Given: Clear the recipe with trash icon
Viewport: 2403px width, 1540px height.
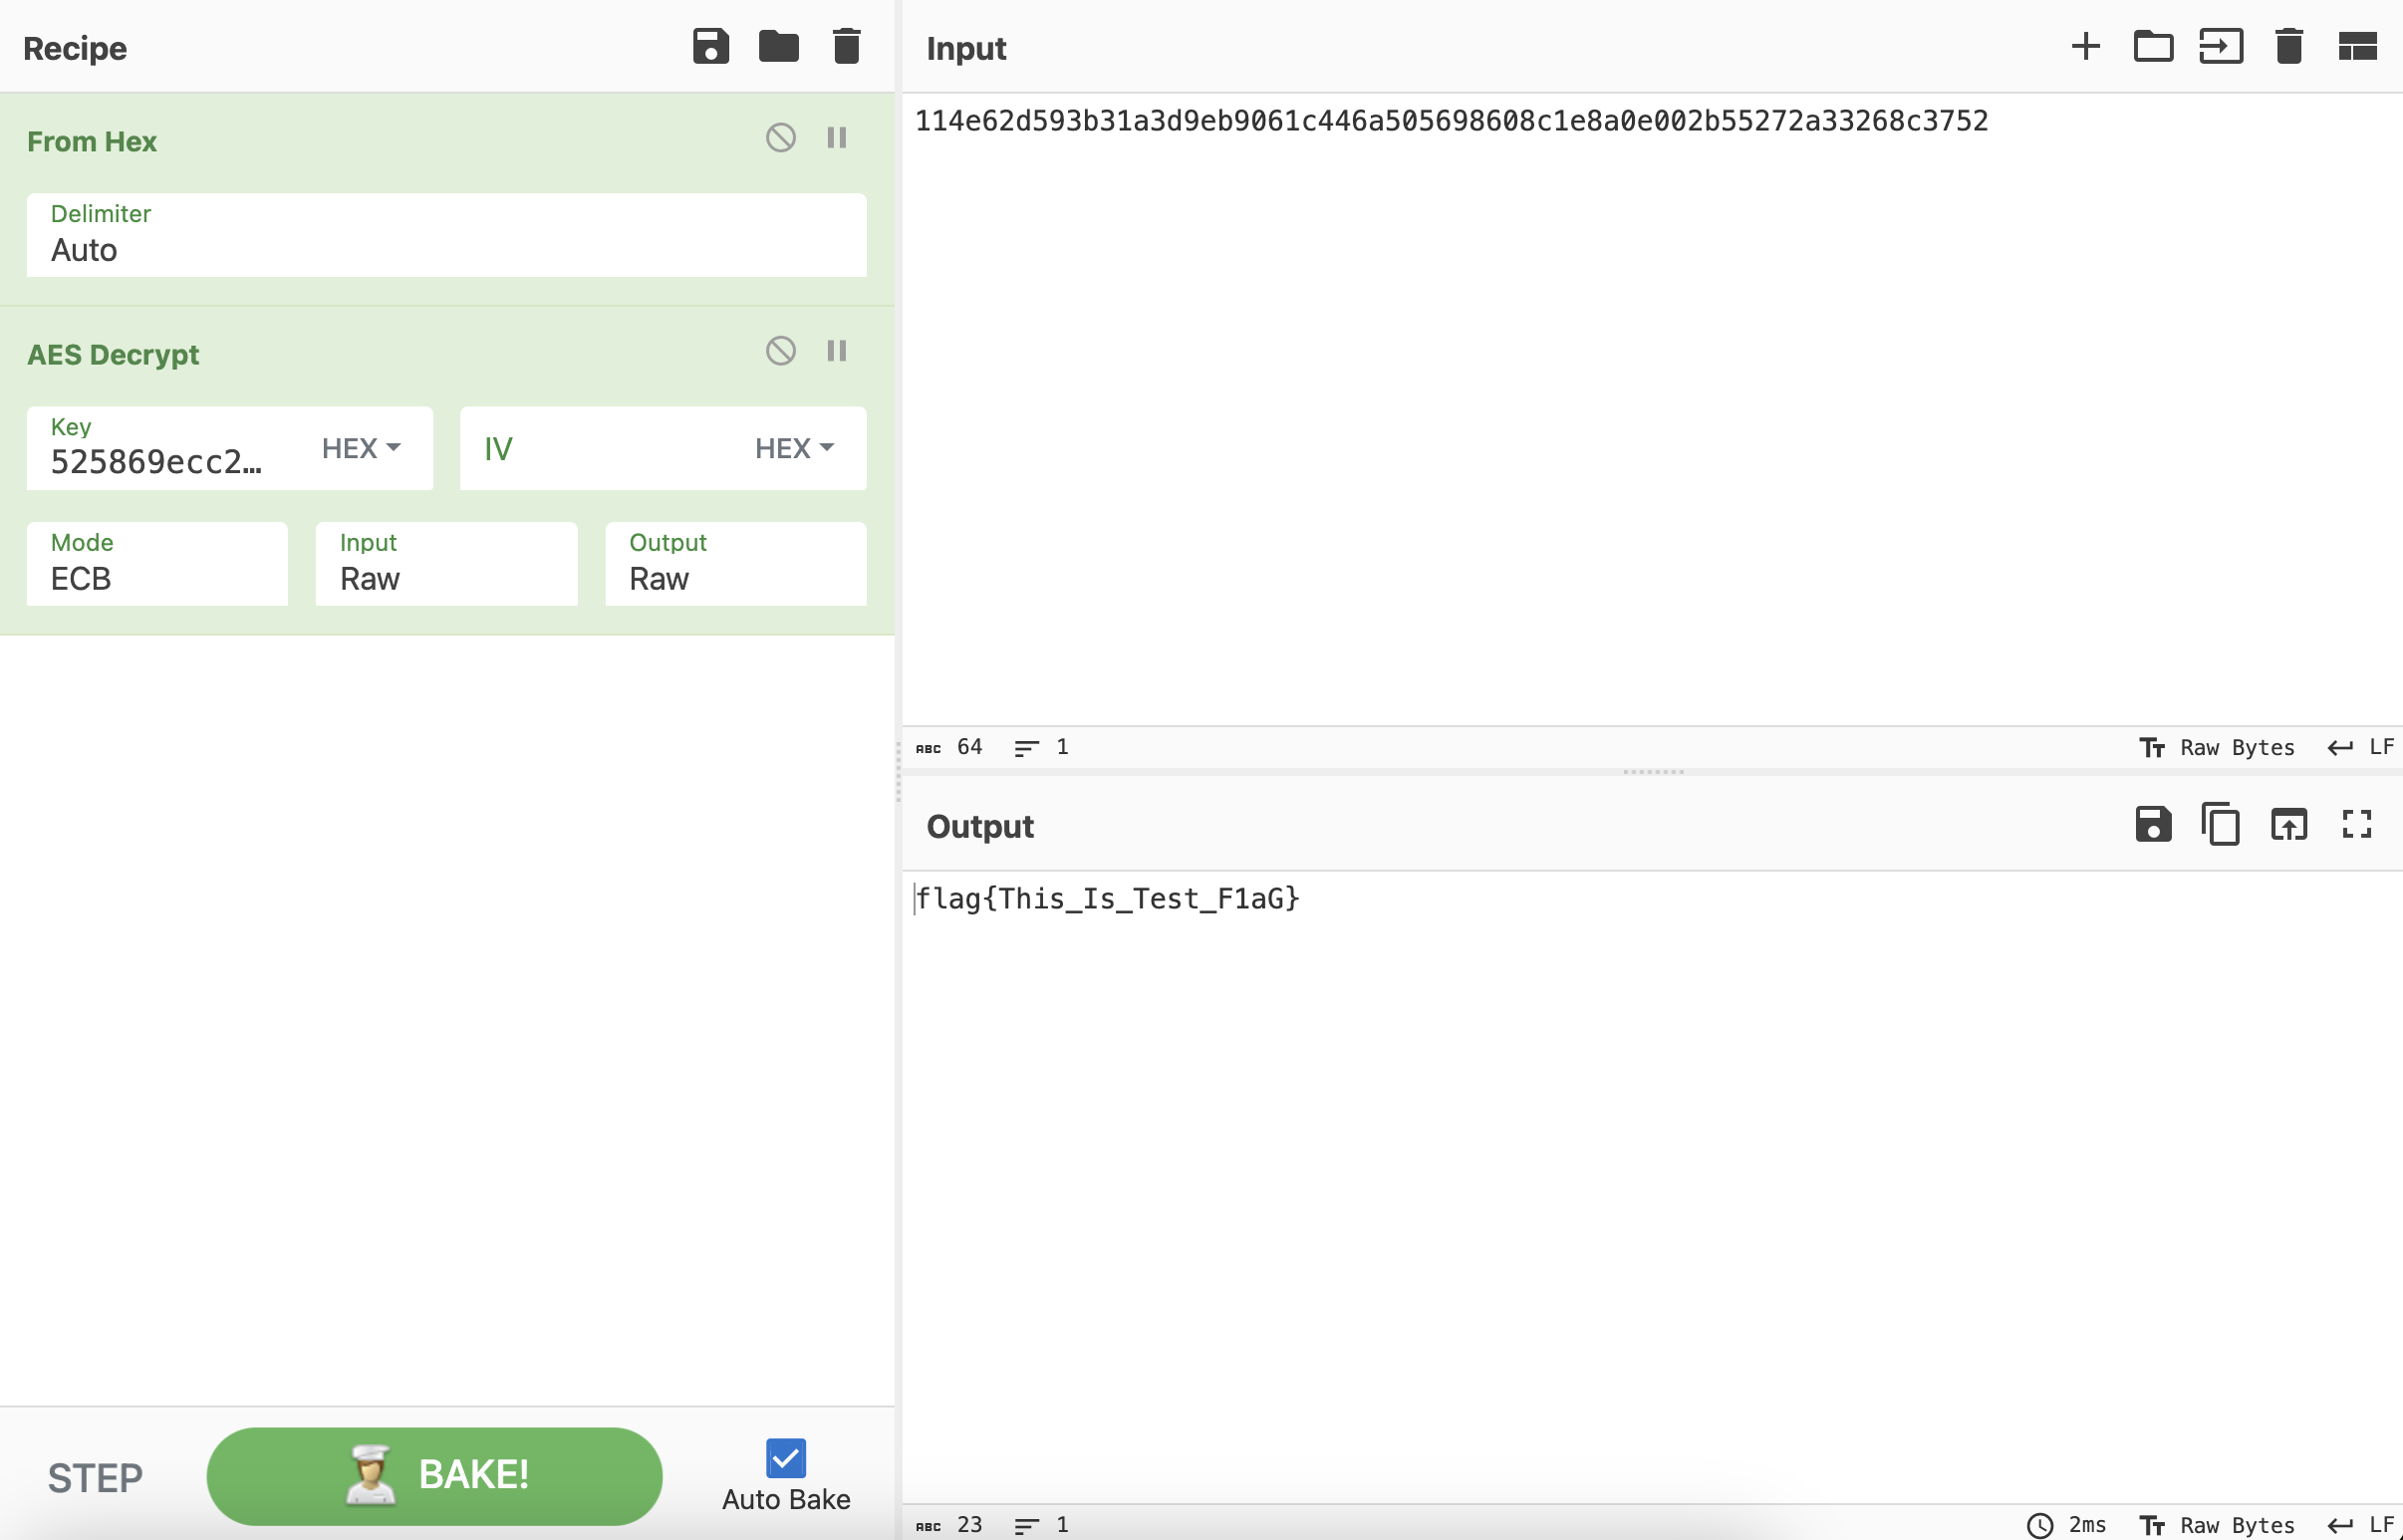Looking at the screenshot, I should coord(846,47).
